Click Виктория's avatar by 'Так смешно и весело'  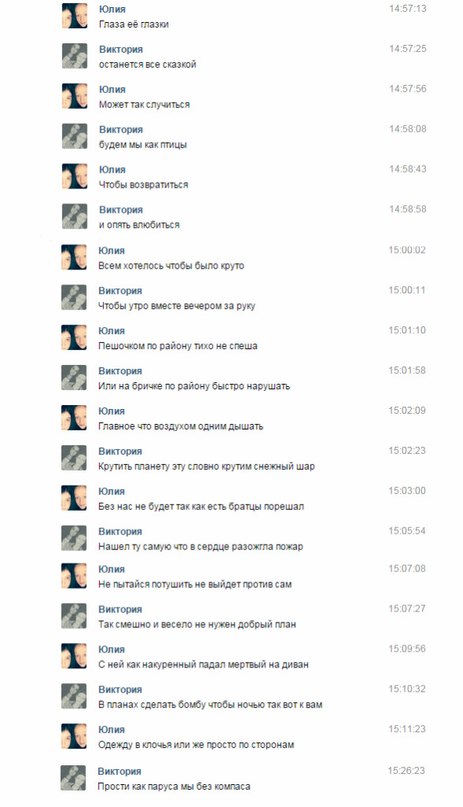(x=74, y=616)
